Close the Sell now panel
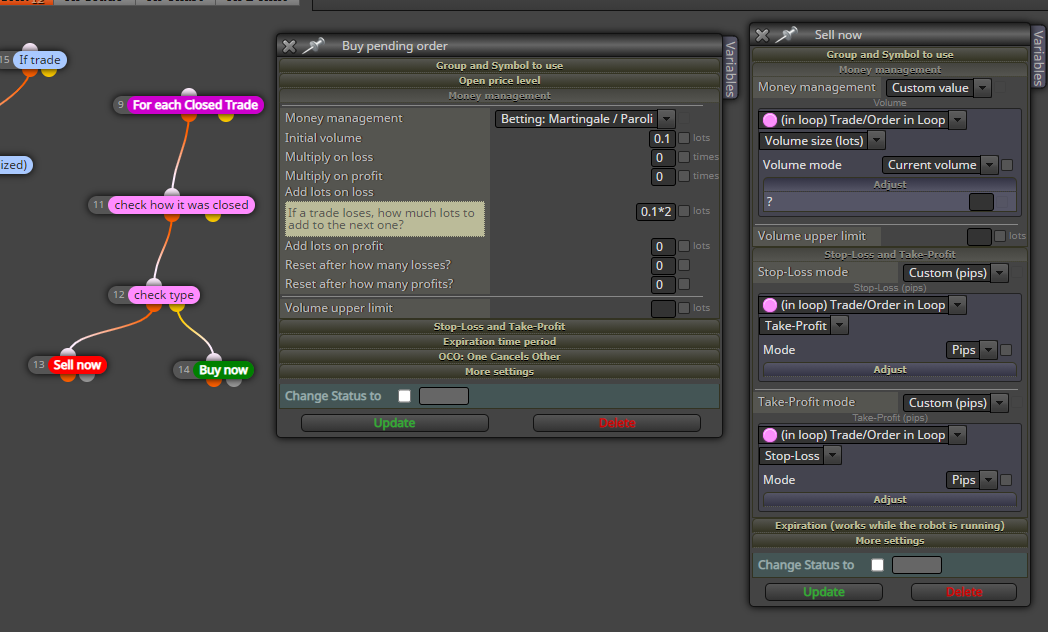The width and height of the screenshot is (1048, 632). 762,35
